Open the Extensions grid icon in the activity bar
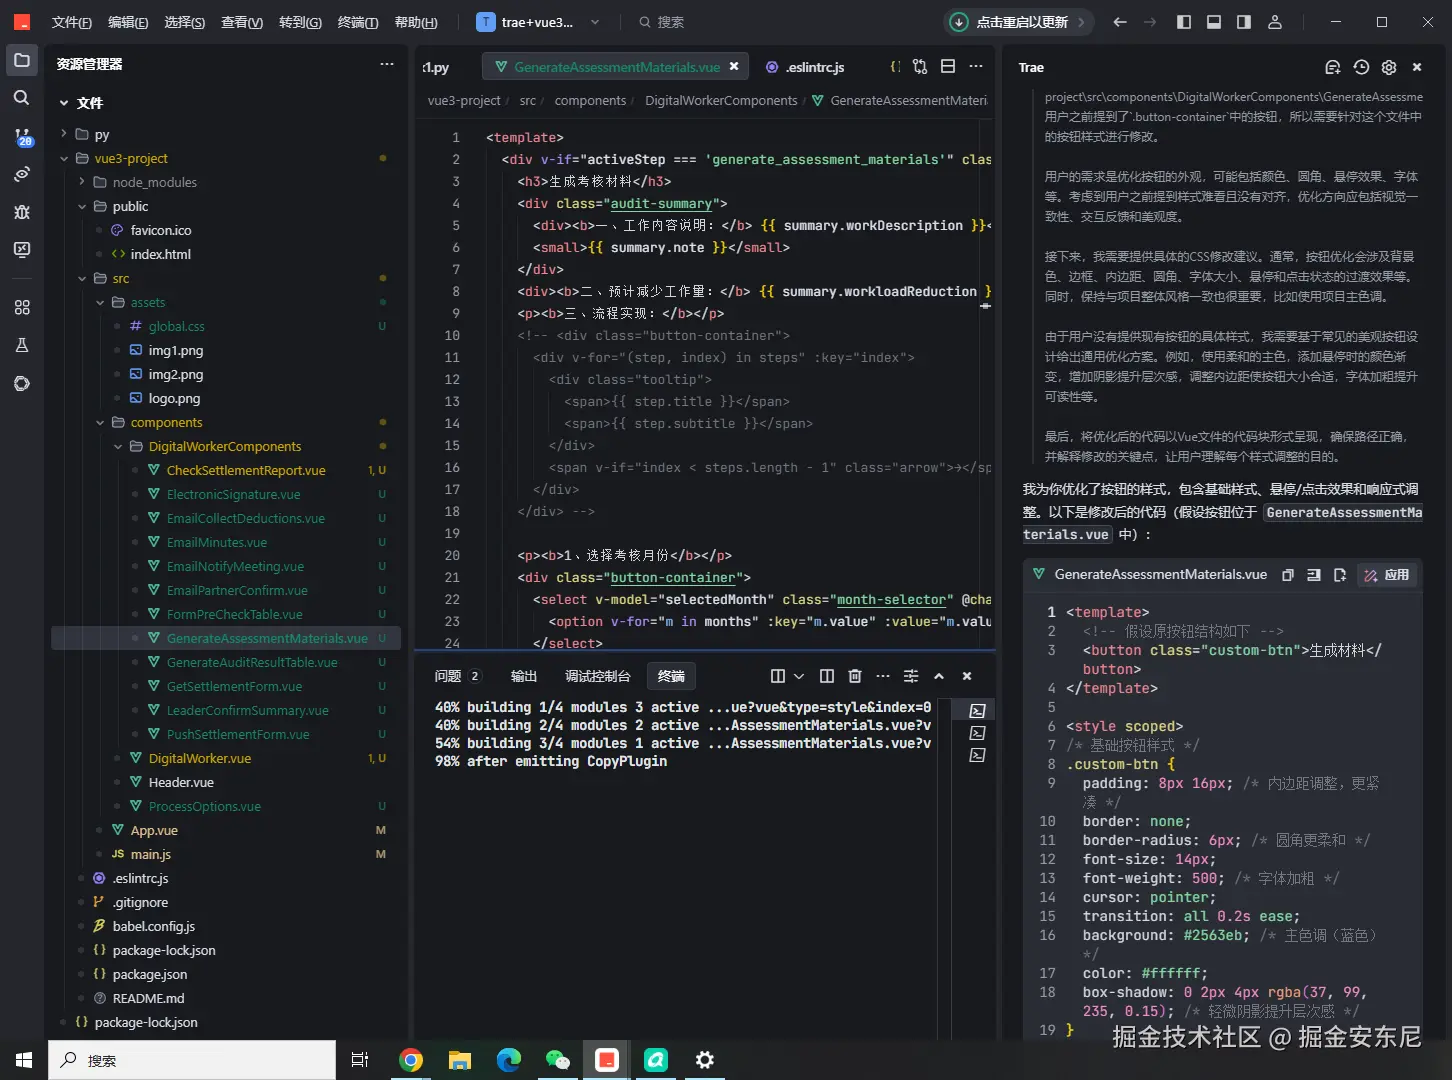Viewport: 1452px width, 1080px height. pyautogui.click(x=22, y=308)
